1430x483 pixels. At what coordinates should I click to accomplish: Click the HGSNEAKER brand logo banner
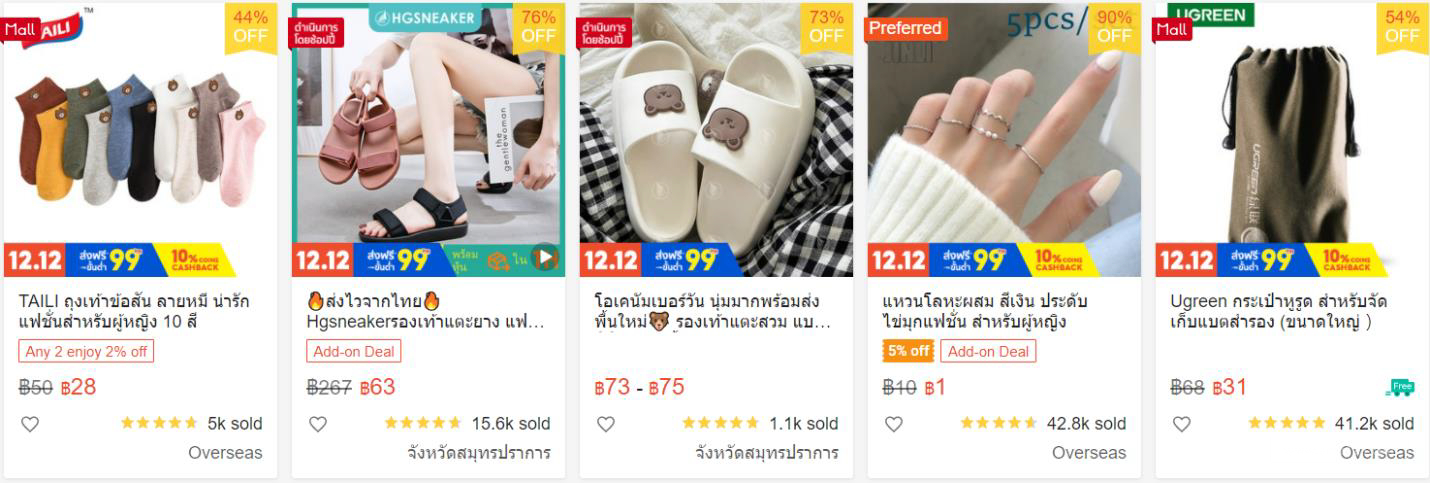coord(425,17)
